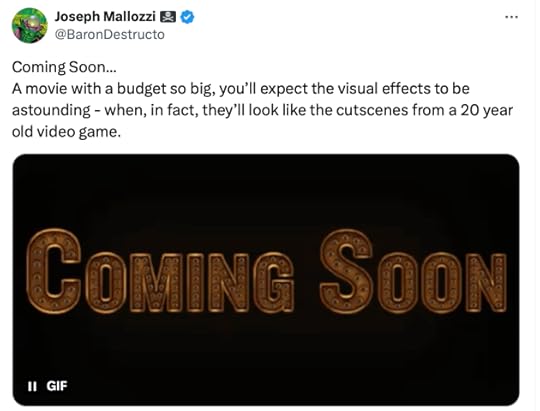Image resolution: width=540 pixels, height=411 pixels.
Task: Click the golden word SOON in GIF
Action: pyautogui.click(x=414, y=271)
